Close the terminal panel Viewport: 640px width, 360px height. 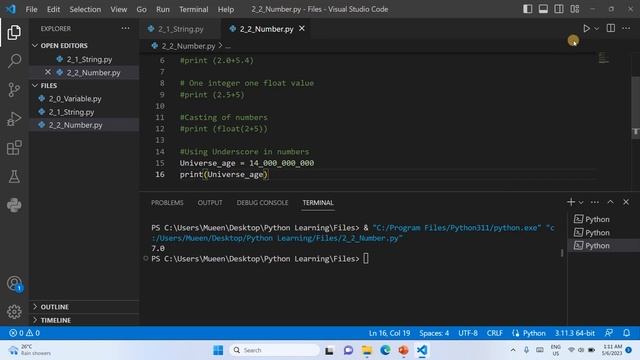click(626, 202)
